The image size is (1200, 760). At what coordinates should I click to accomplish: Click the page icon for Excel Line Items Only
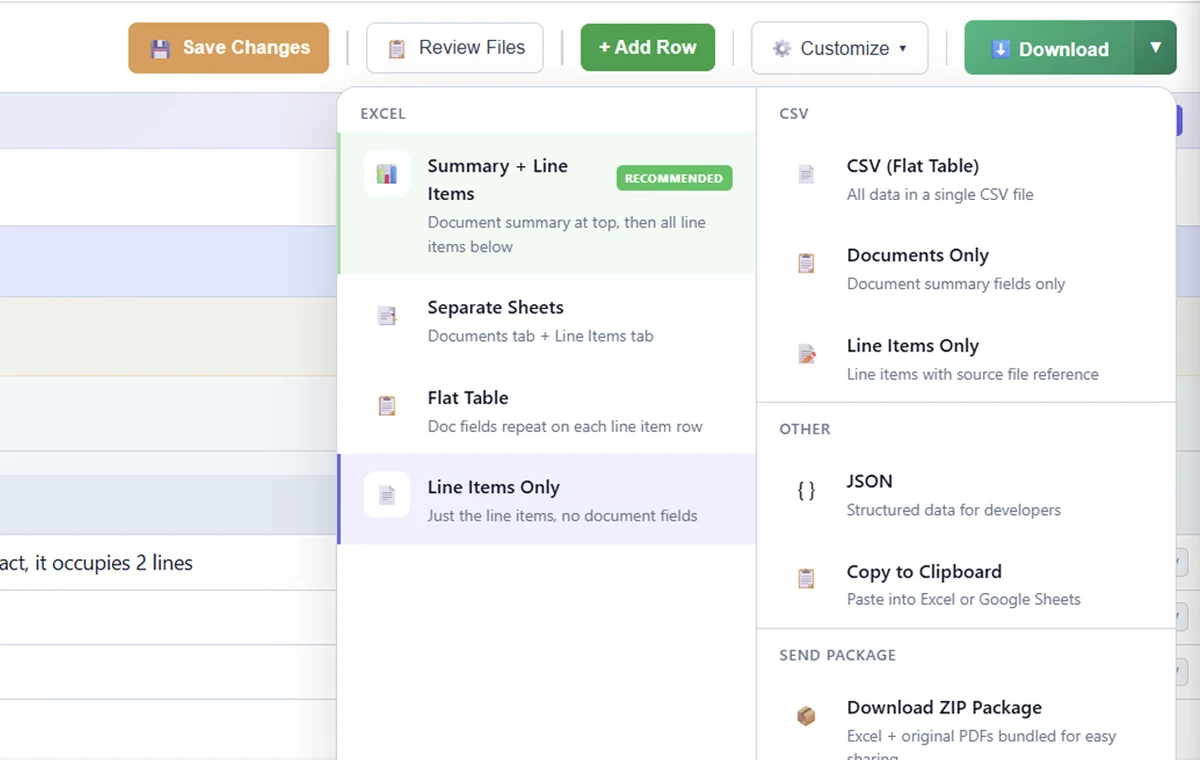tap(387, 495)
